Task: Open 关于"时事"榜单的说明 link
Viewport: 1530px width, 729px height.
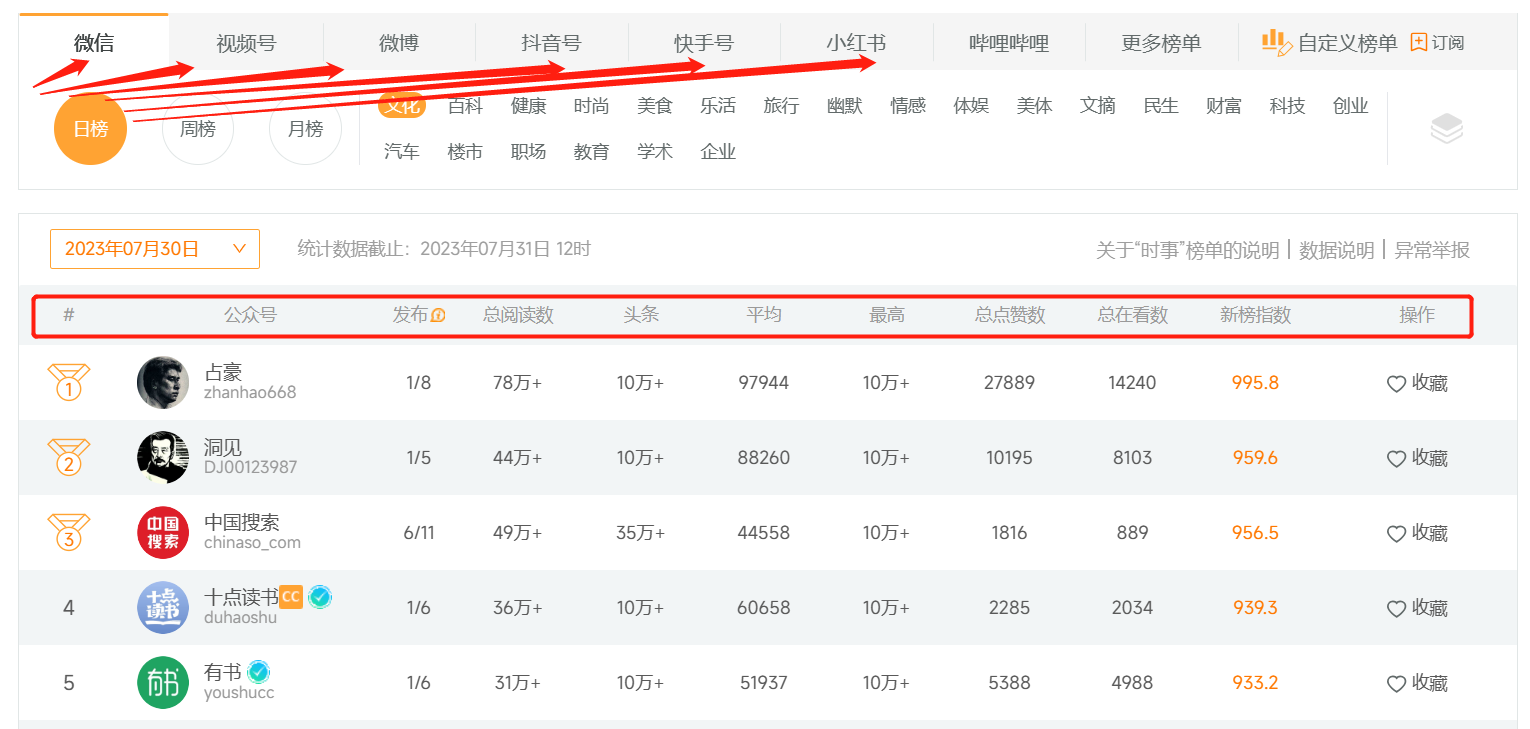Action: [x=1188, y=250]
